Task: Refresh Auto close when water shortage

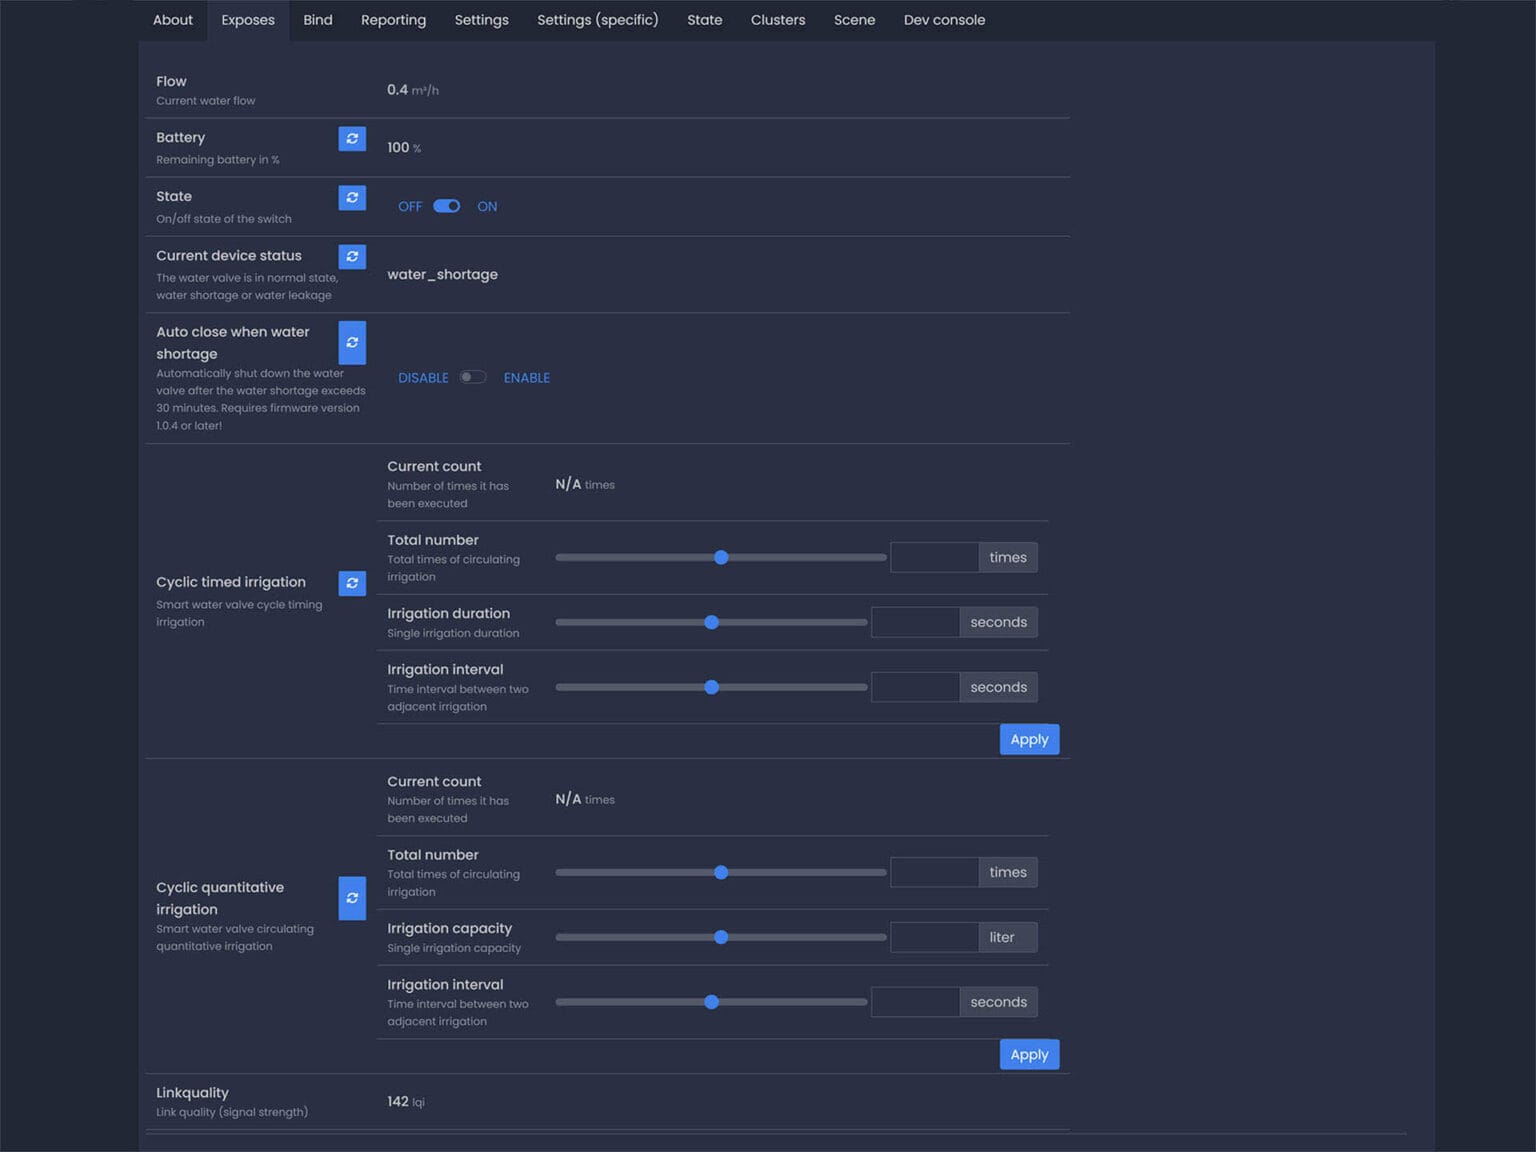Action: coord(352,343)
